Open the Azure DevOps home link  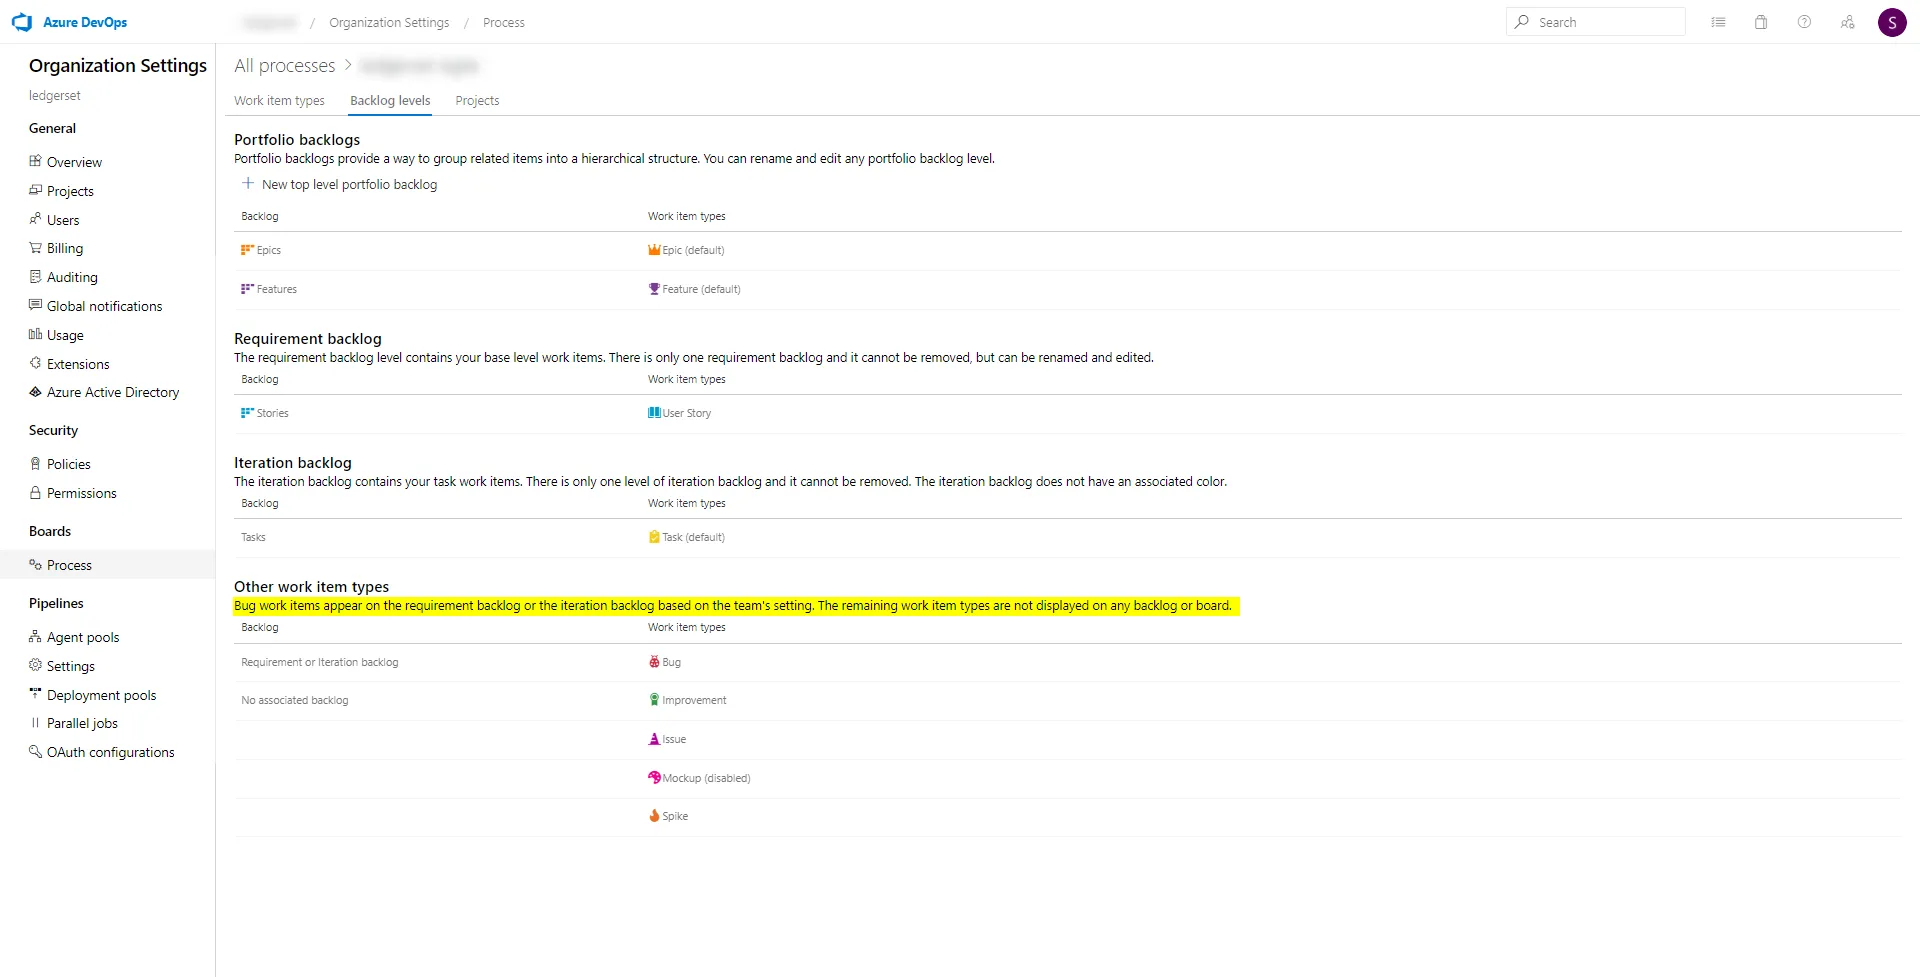click(85, 22)
